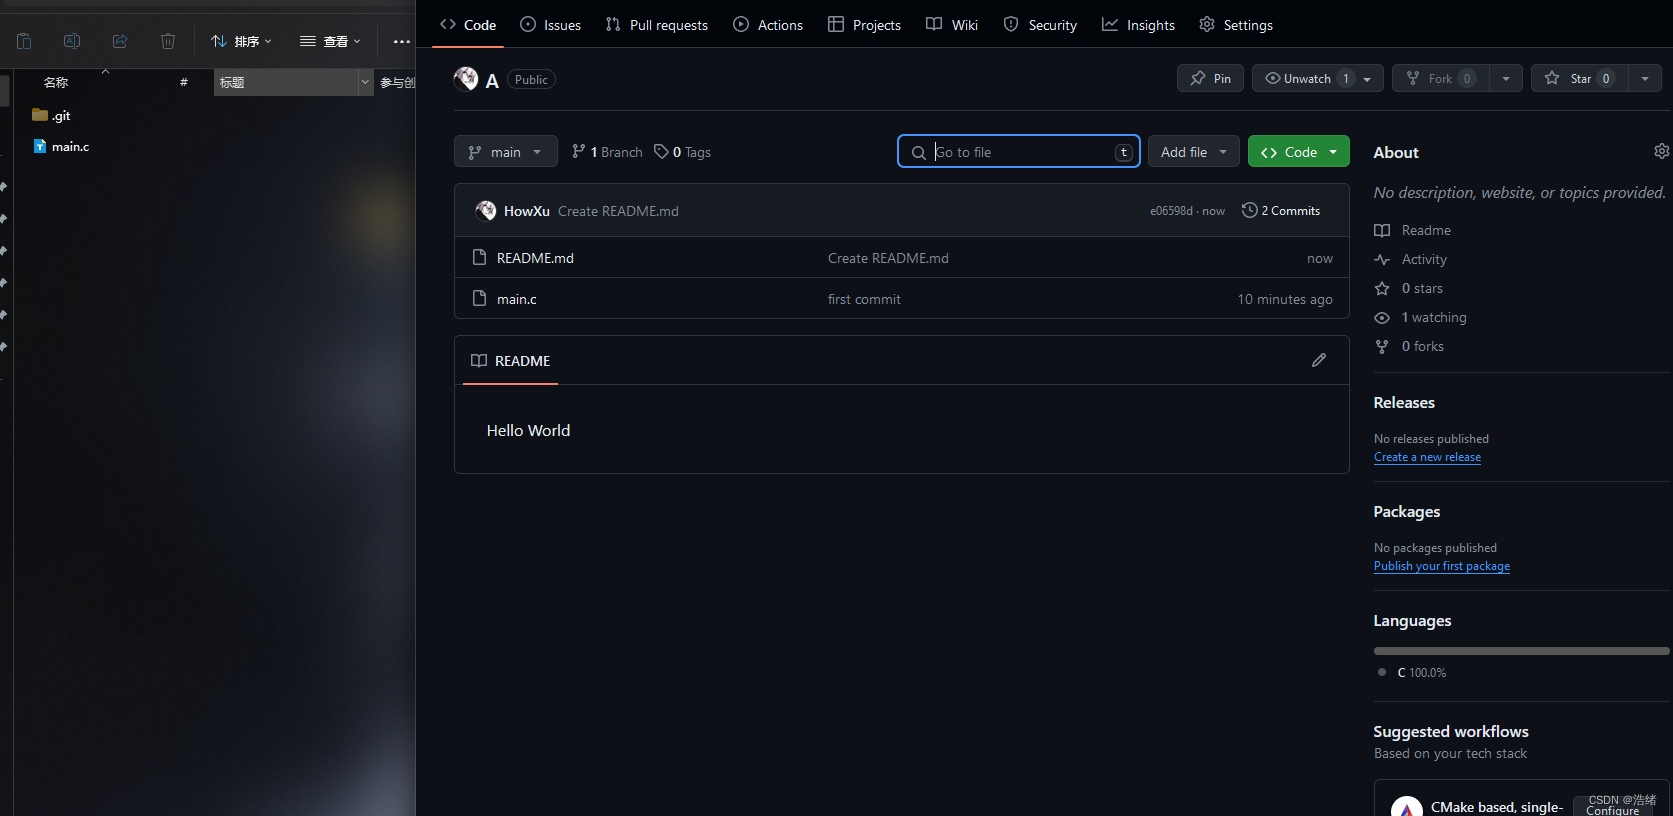Open main.c file in repository list

coord(517,299)
